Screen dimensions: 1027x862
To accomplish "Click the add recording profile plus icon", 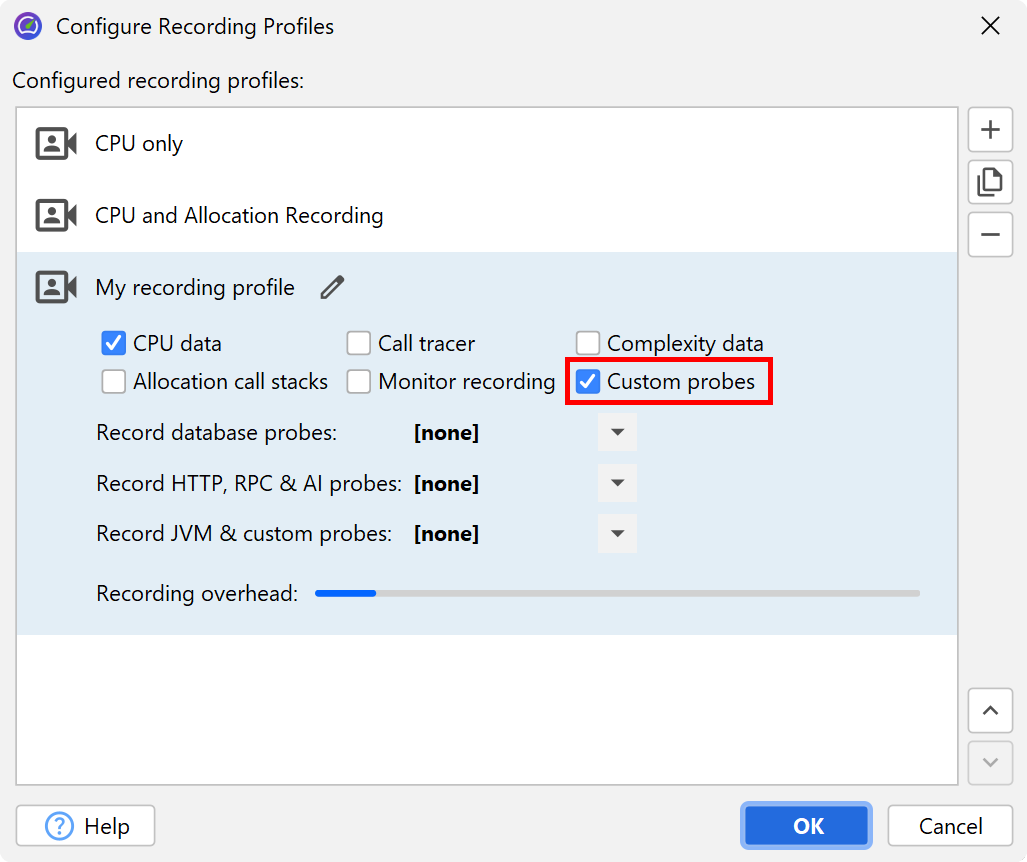I will [990, 130].
